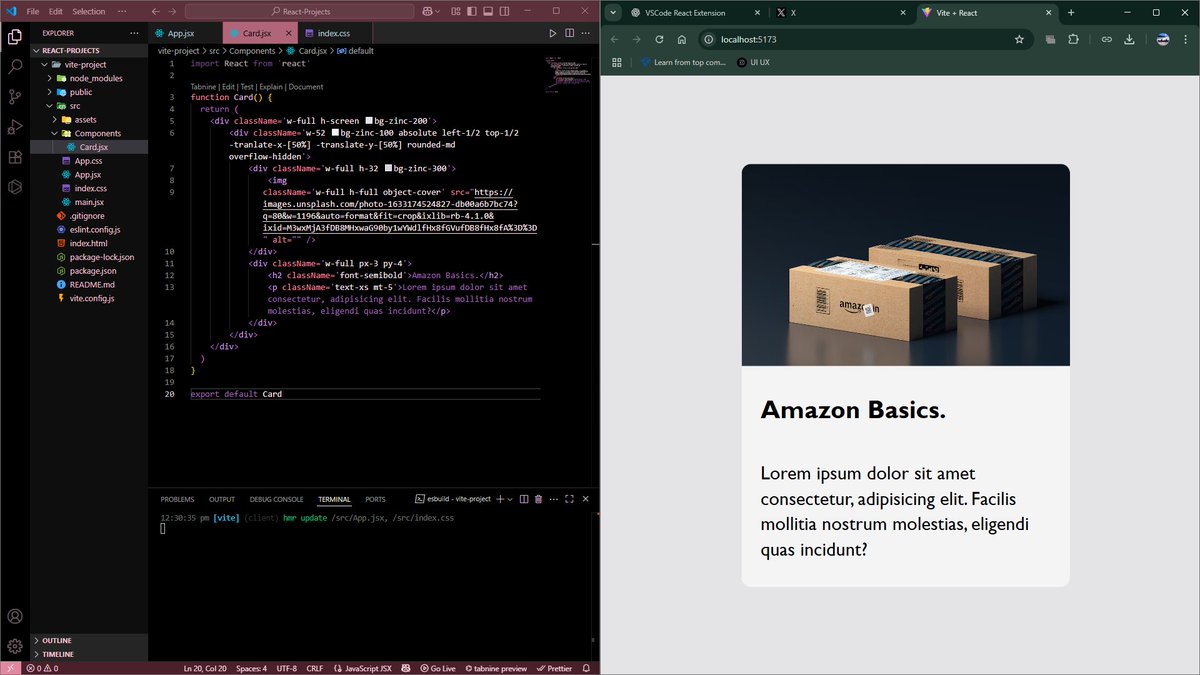Open the Manage gear in the activity bar
Image resolution: width=1200 pixels, height=675 pixels.
click(15, 646)
